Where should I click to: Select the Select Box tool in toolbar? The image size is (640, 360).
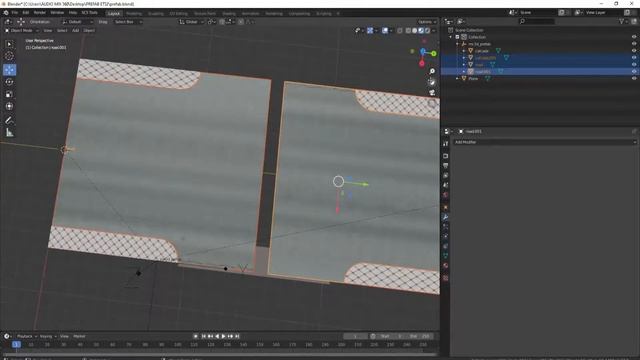9,44
